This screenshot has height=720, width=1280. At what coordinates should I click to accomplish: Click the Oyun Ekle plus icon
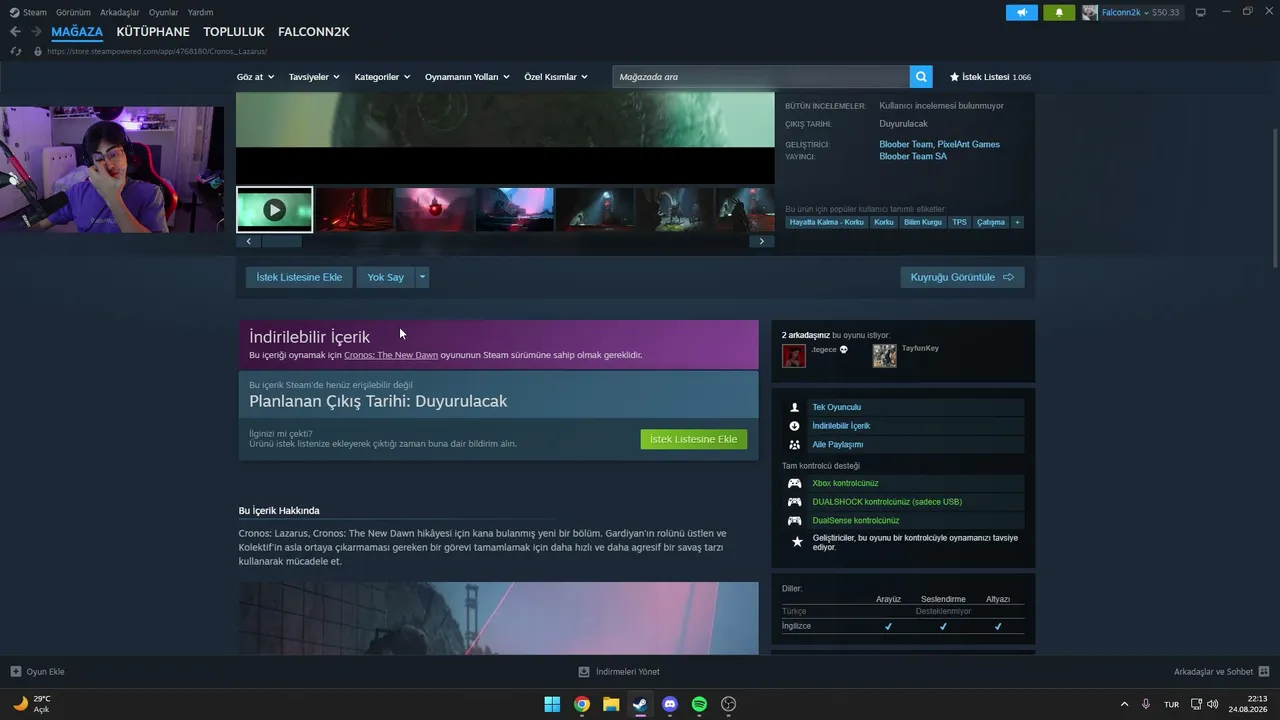(15, 672)
